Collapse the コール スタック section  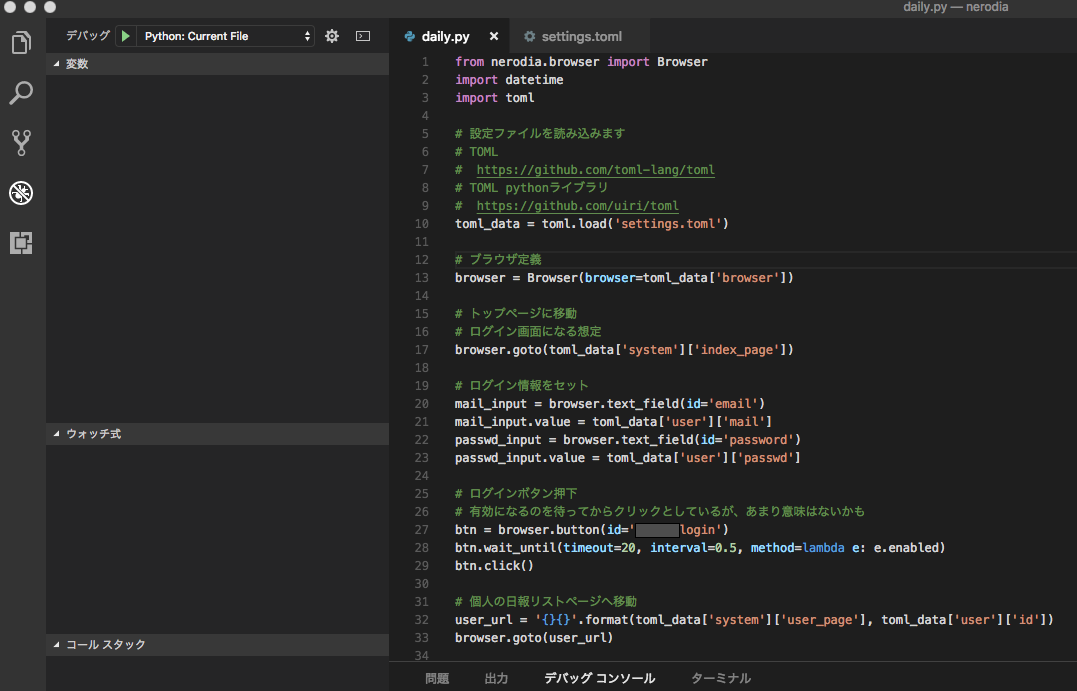pyautogui.click(x=105, y=645)
